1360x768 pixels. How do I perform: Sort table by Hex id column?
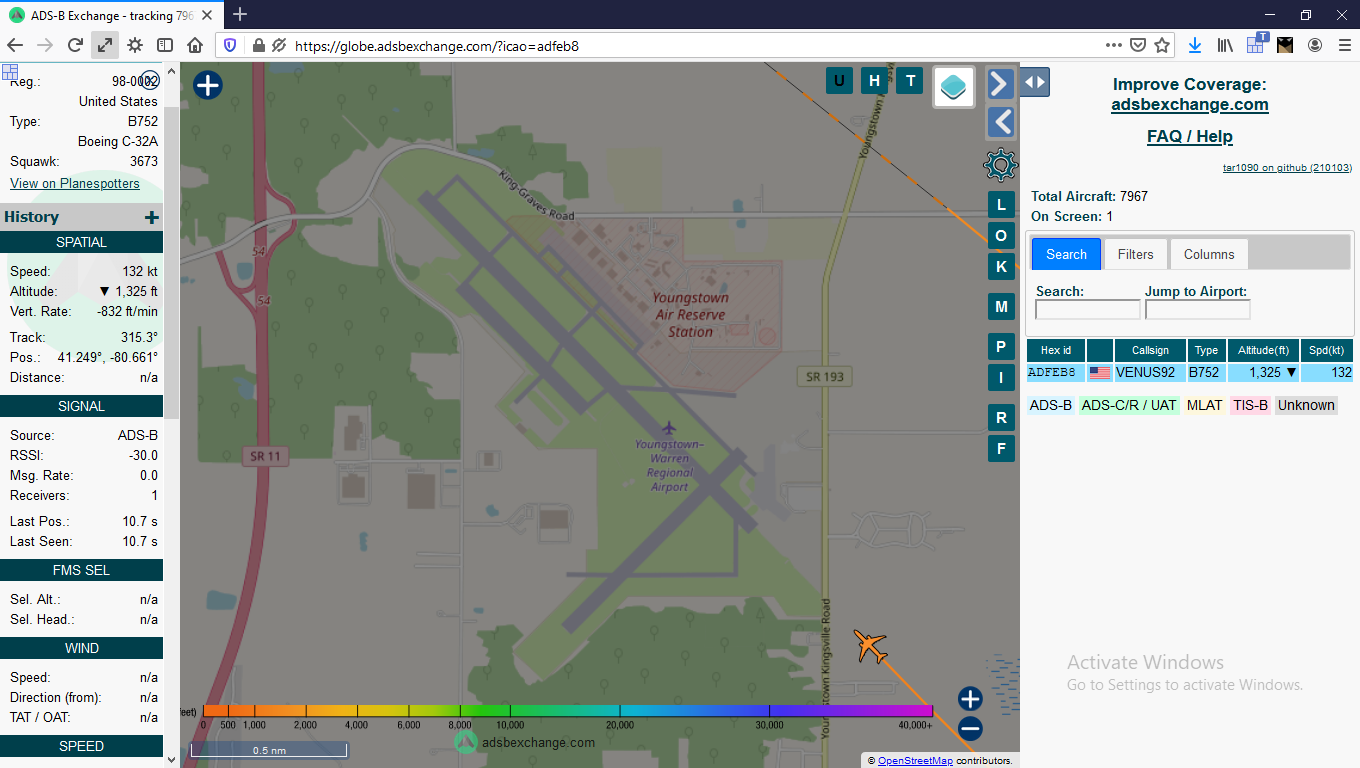coord(1056,350)
